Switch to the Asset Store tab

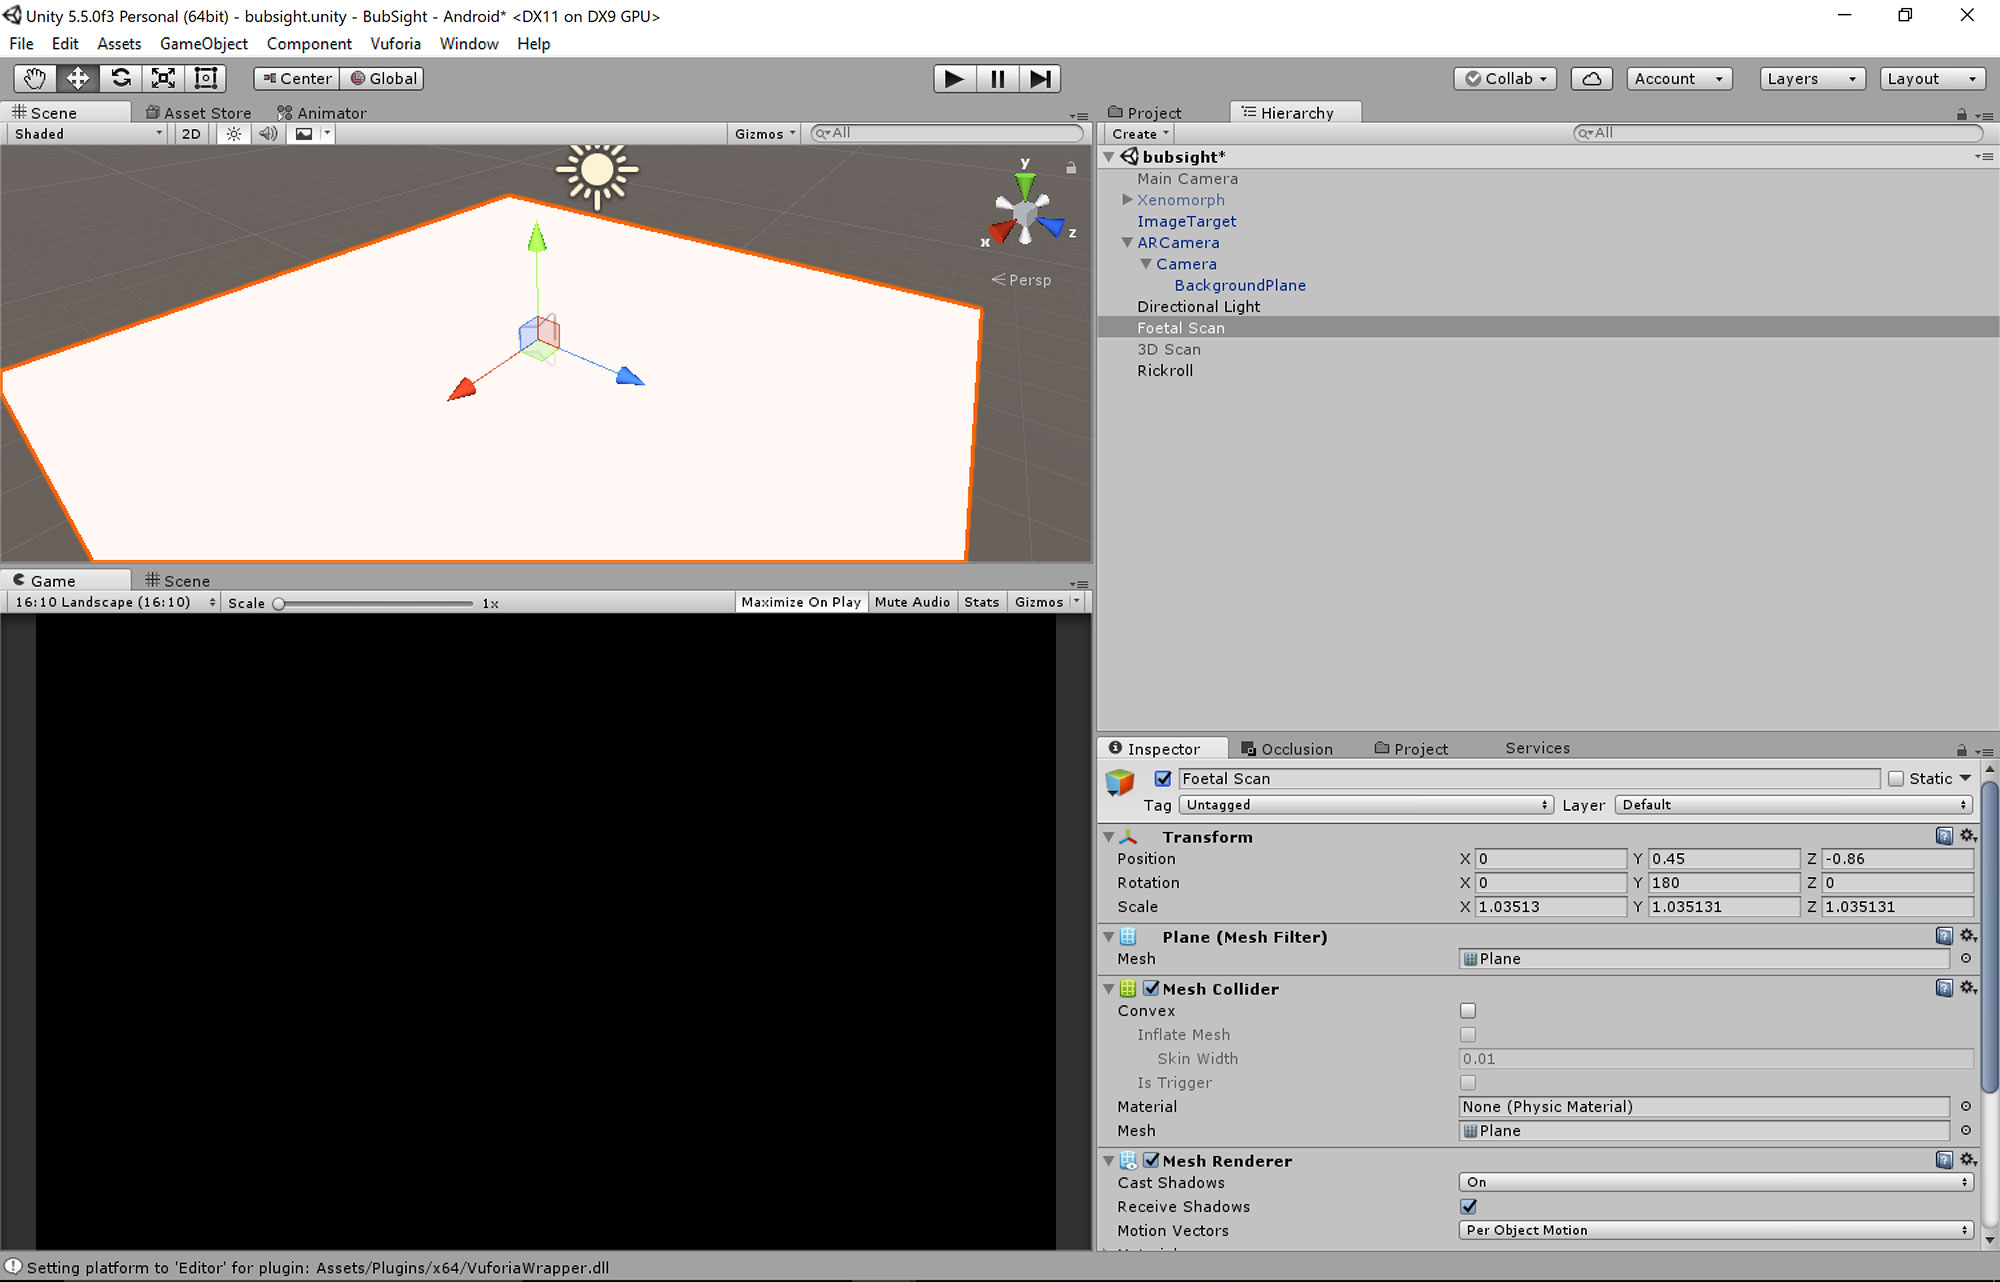199,113
